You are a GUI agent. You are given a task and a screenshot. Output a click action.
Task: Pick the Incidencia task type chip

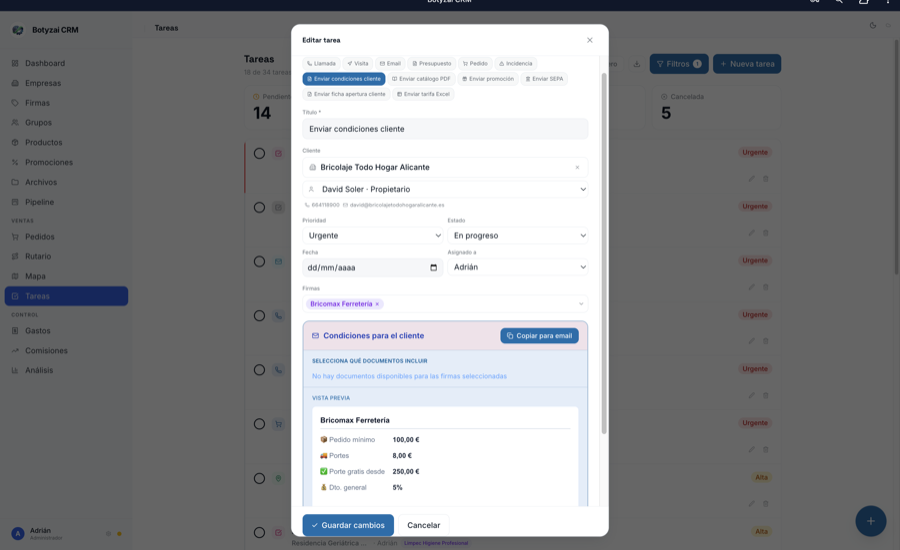coord(515,64)
